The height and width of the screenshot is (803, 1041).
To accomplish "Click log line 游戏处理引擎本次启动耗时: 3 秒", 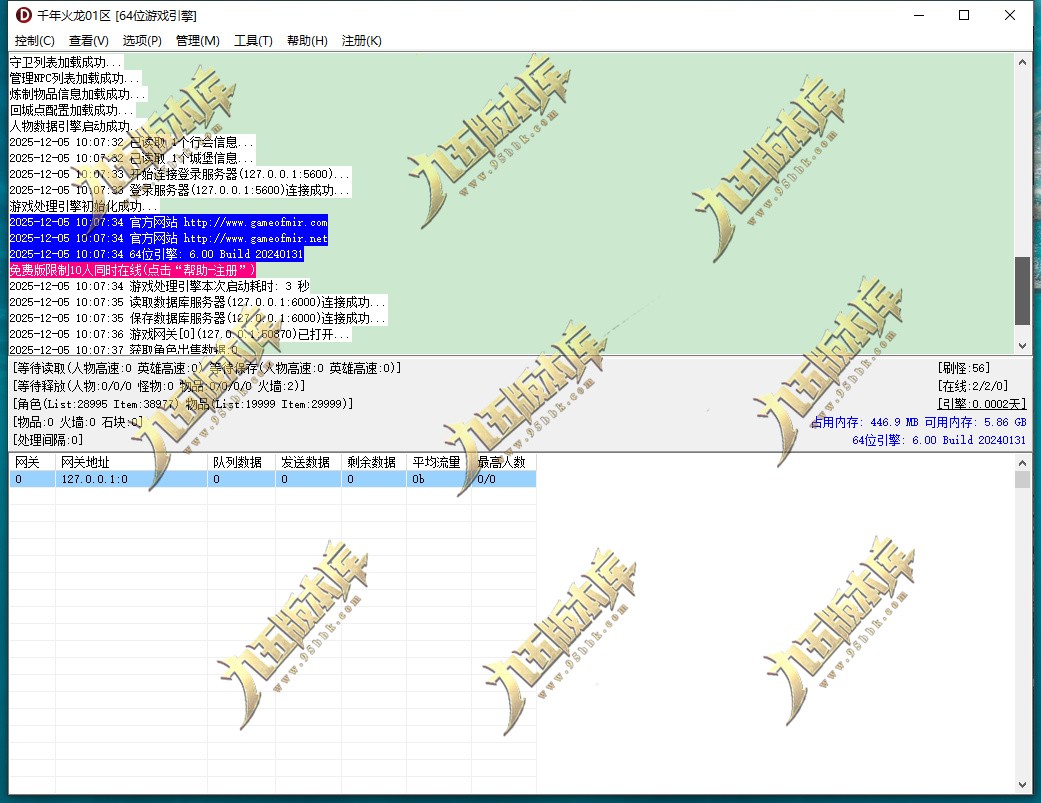I will 159,286.
